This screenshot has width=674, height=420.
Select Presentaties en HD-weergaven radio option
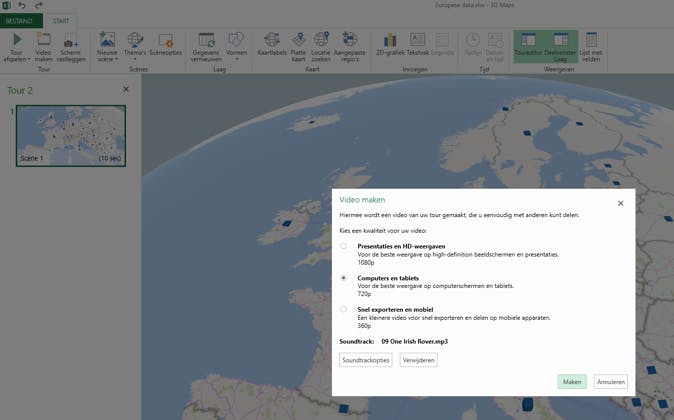coord(343,246)
